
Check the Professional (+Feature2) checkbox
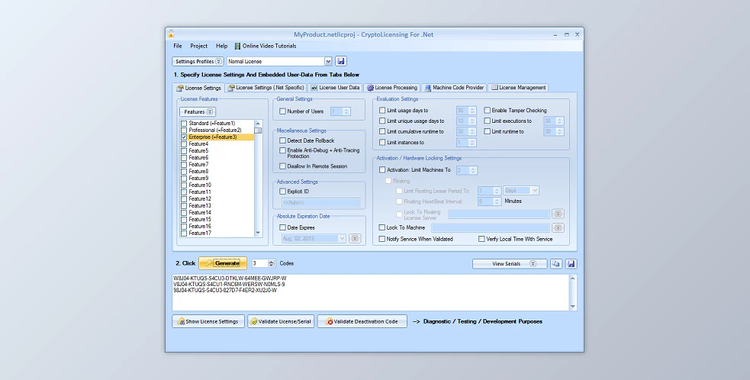click(184, 130)
